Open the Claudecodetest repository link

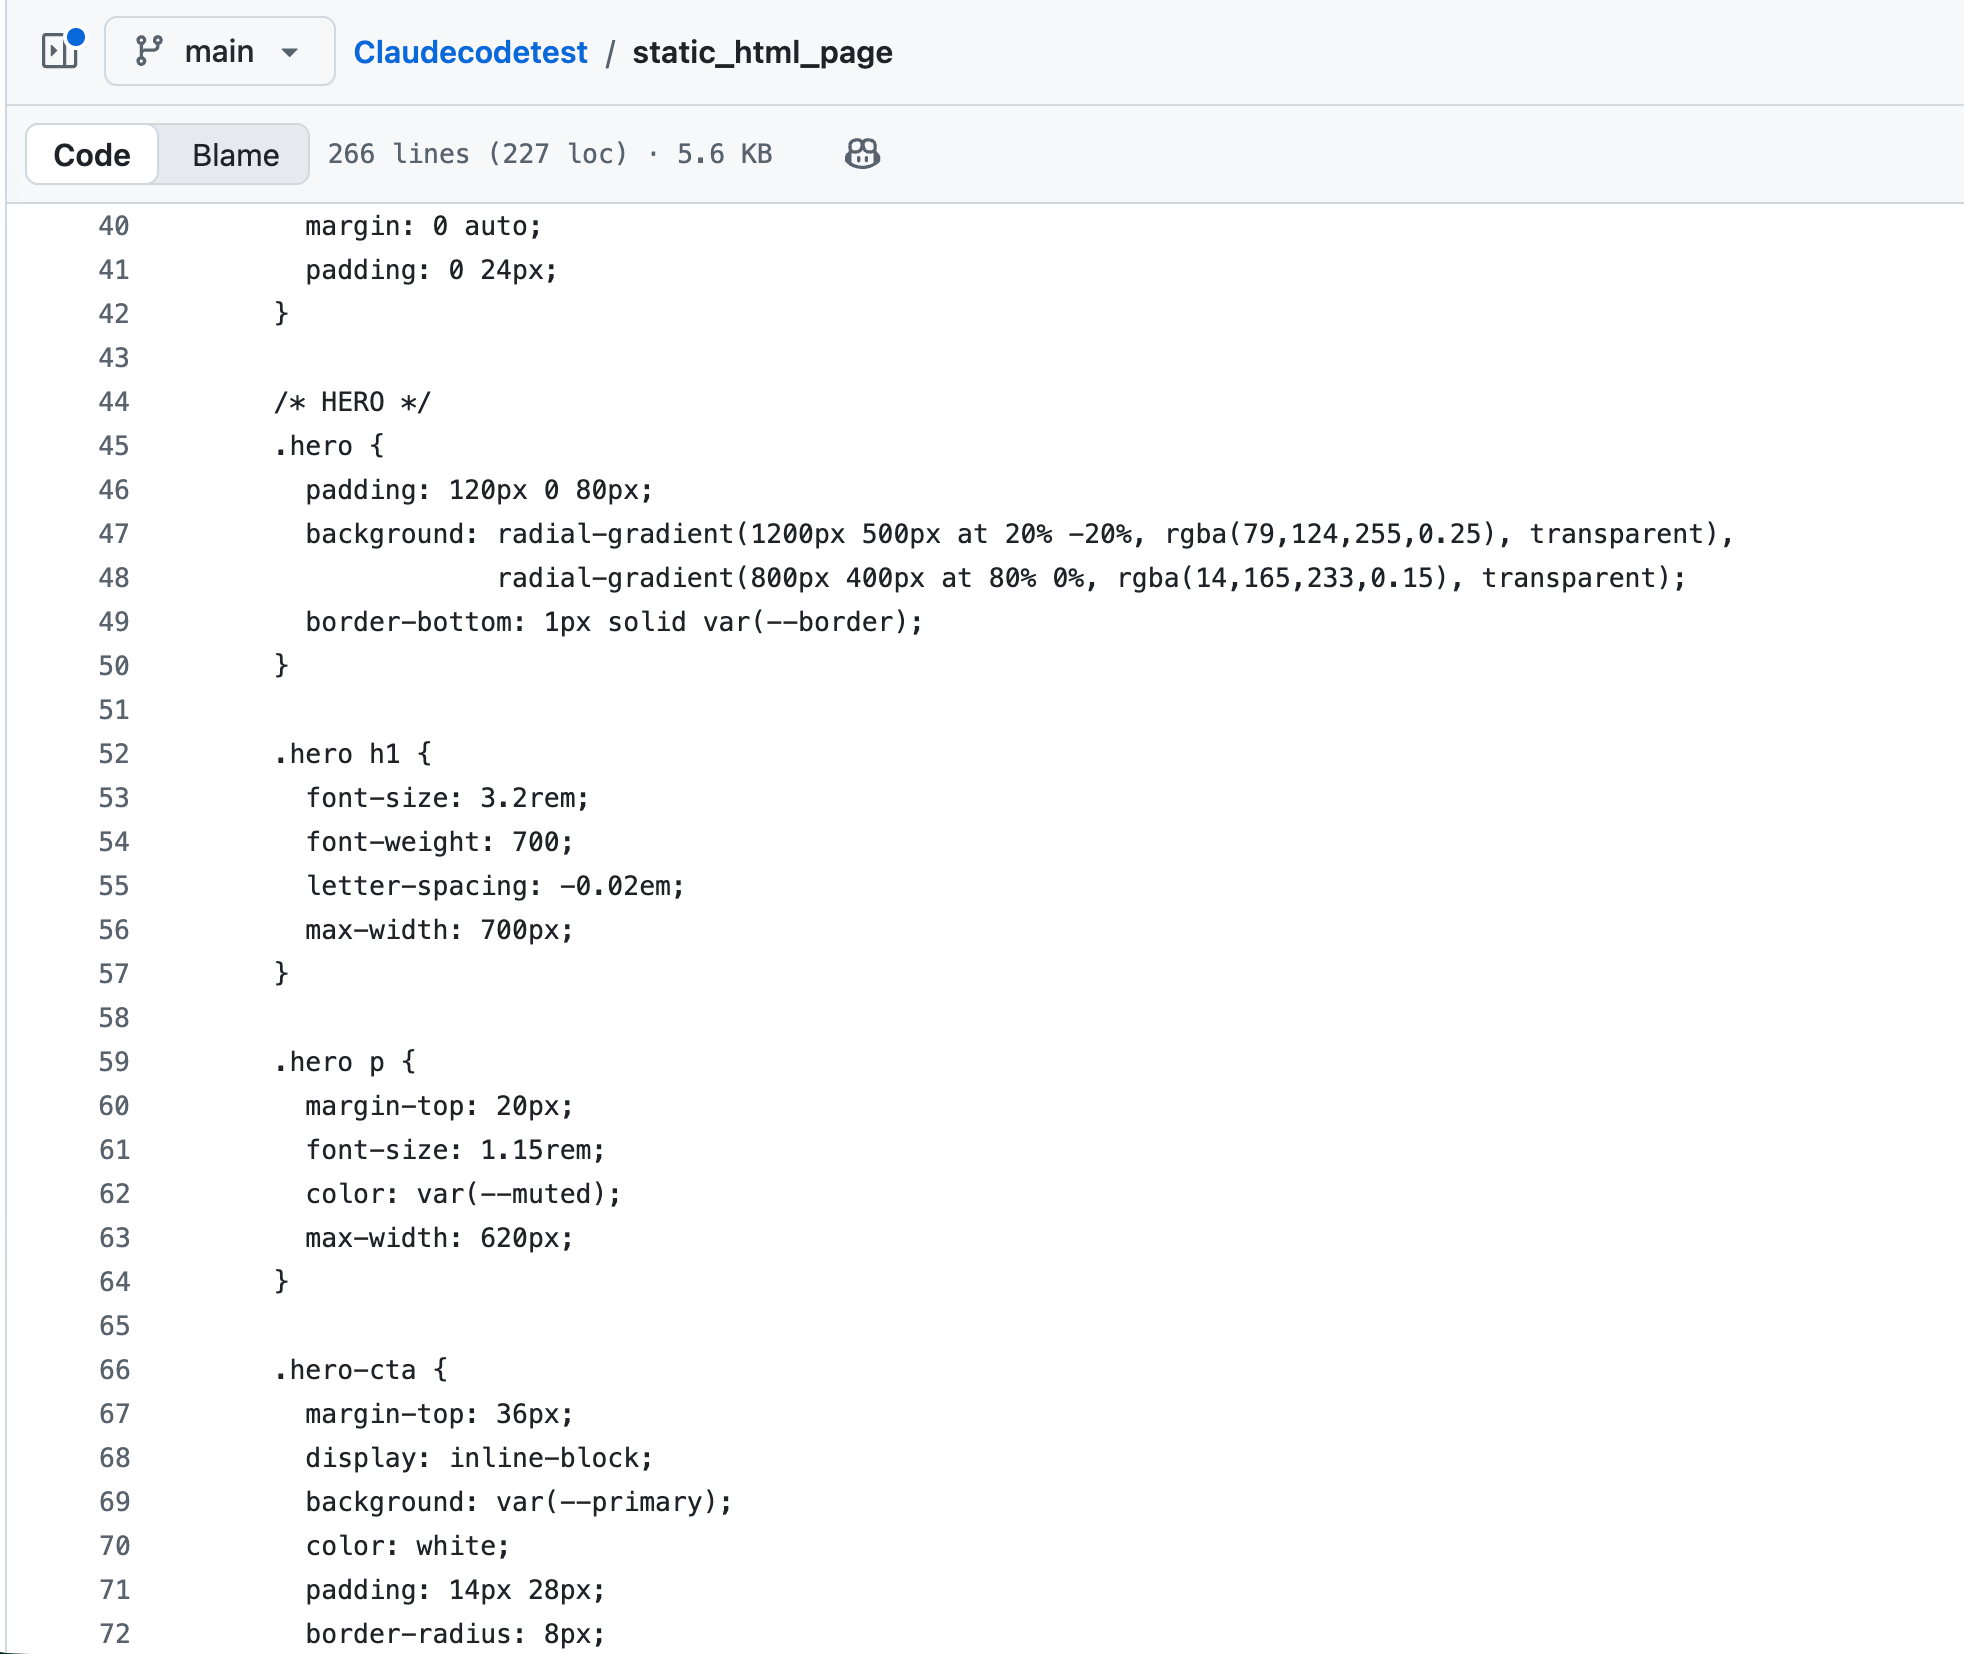[470, 52]
